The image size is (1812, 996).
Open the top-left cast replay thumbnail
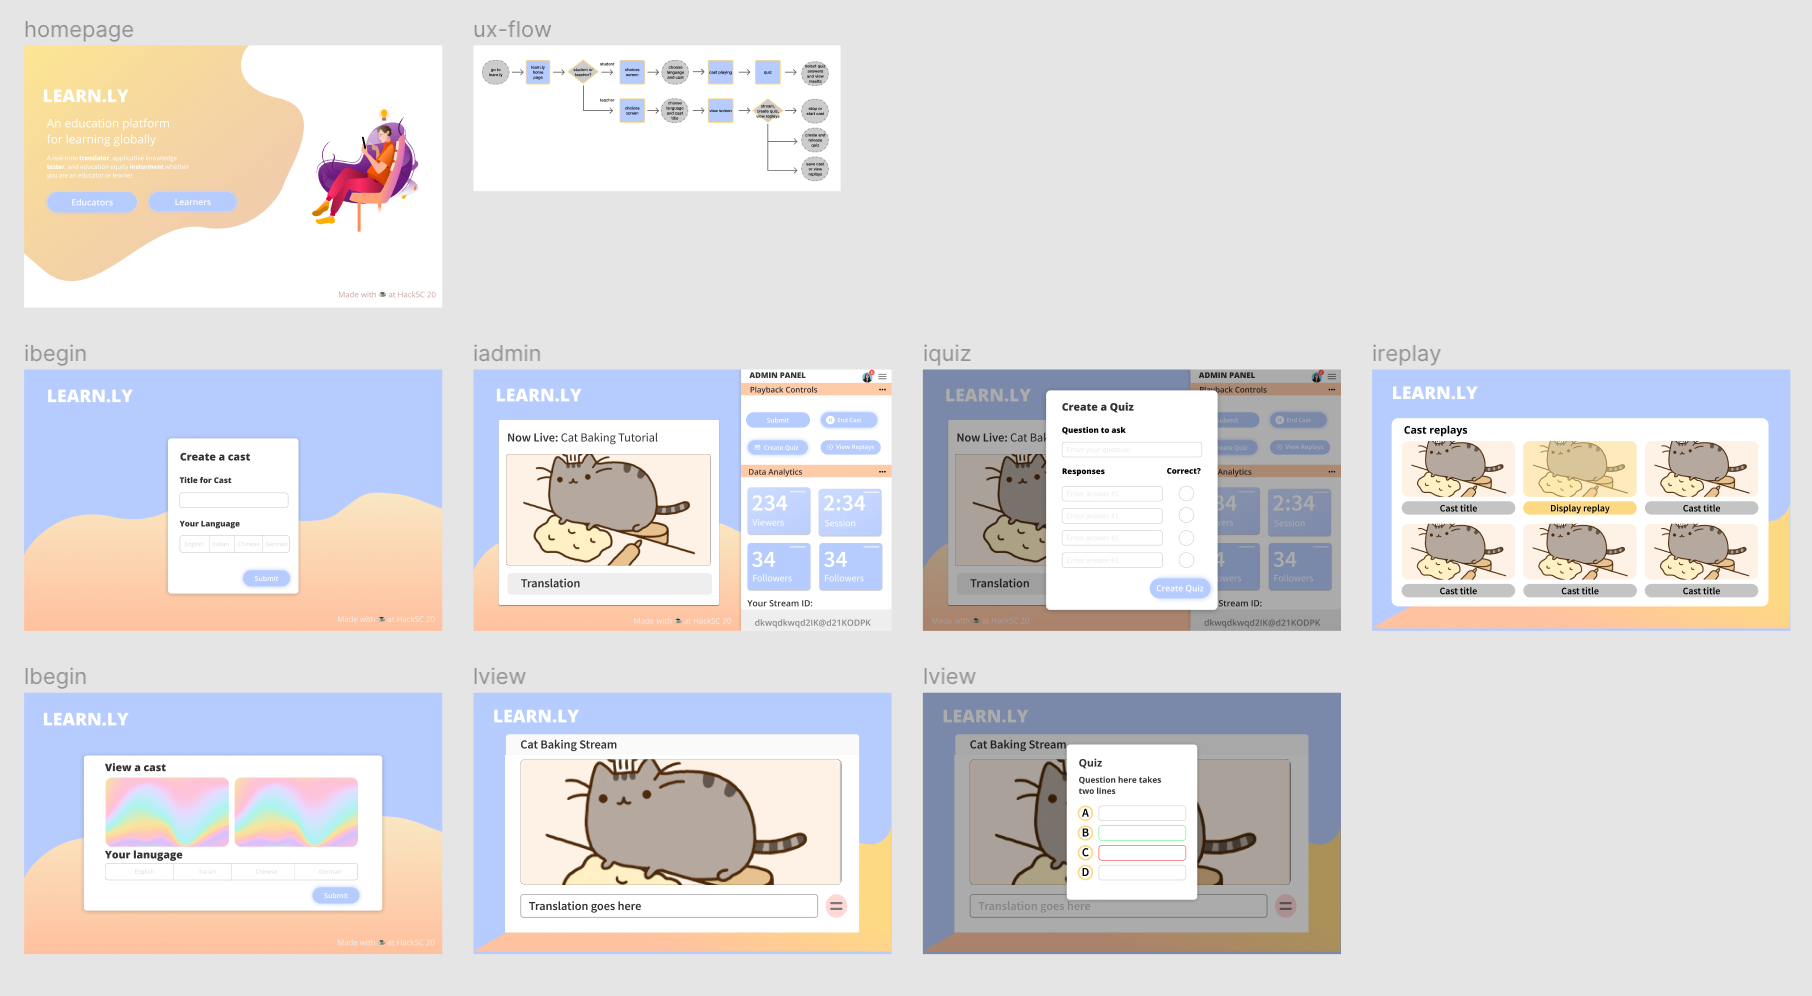click(1458, 469)
